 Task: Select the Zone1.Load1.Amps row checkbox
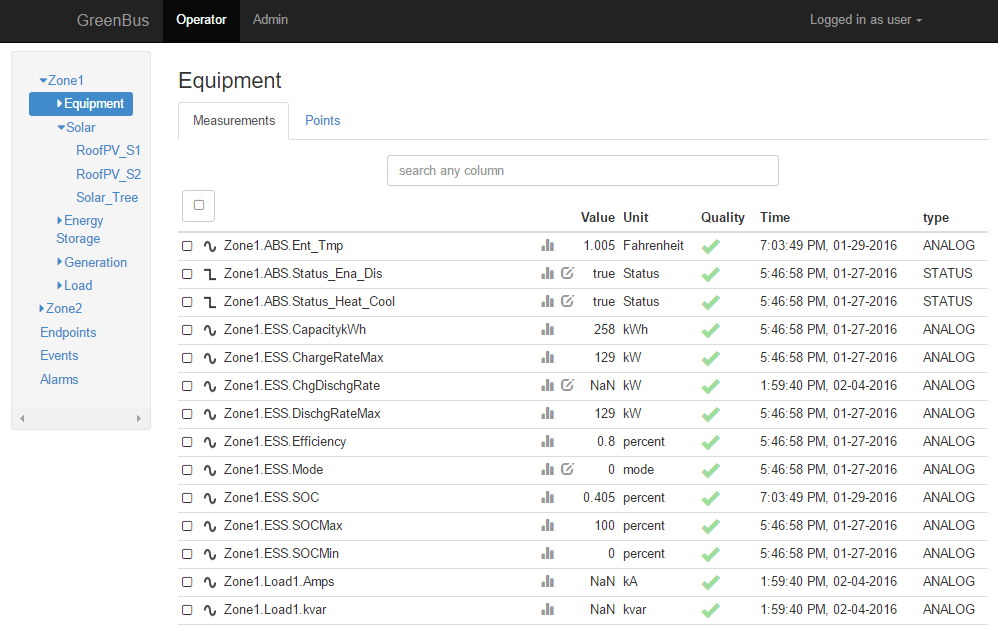(x=187, y=583)
